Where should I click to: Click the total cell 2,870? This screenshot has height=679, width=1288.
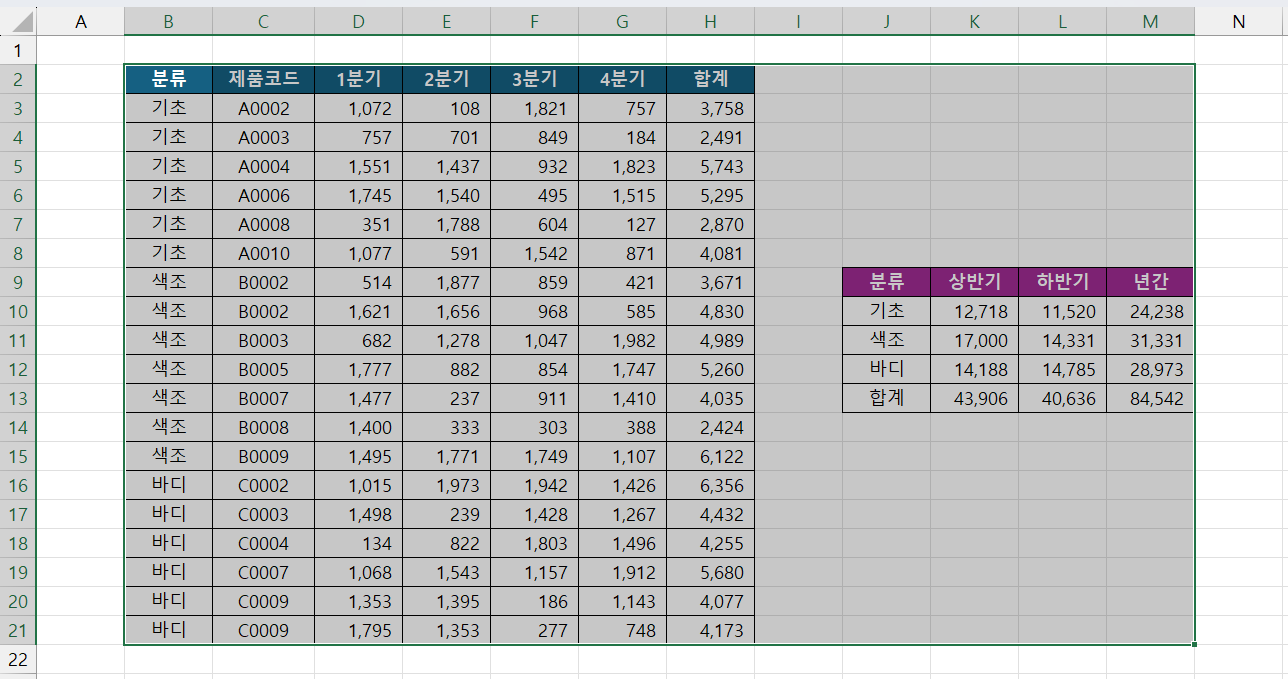click(x=710, y=224)
